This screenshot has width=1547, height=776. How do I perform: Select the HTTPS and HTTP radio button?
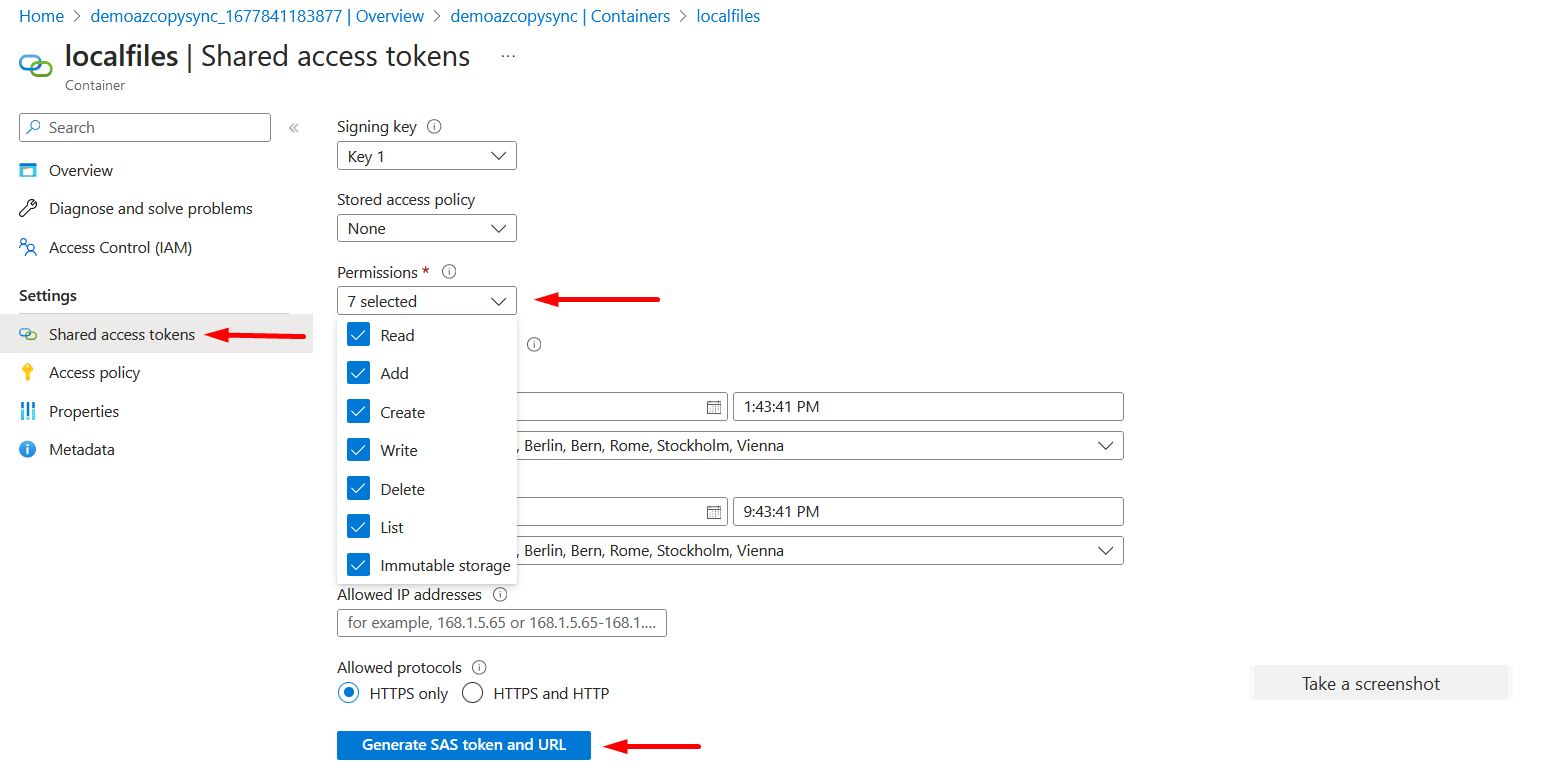tap(471, 692)
